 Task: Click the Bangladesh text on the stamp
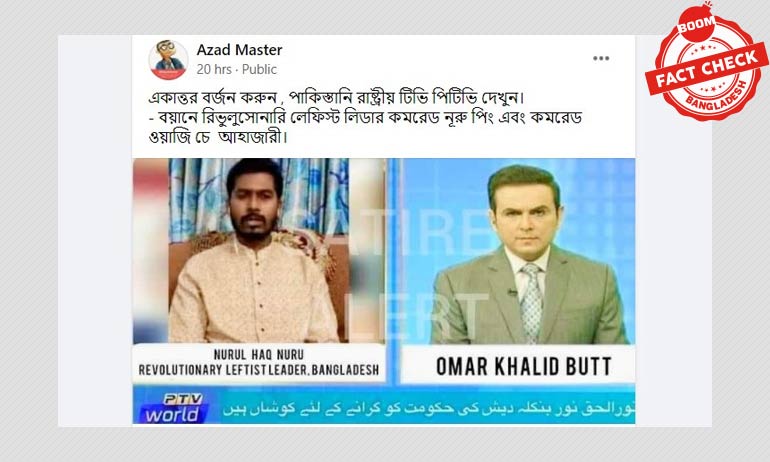[x=716, y=97]
